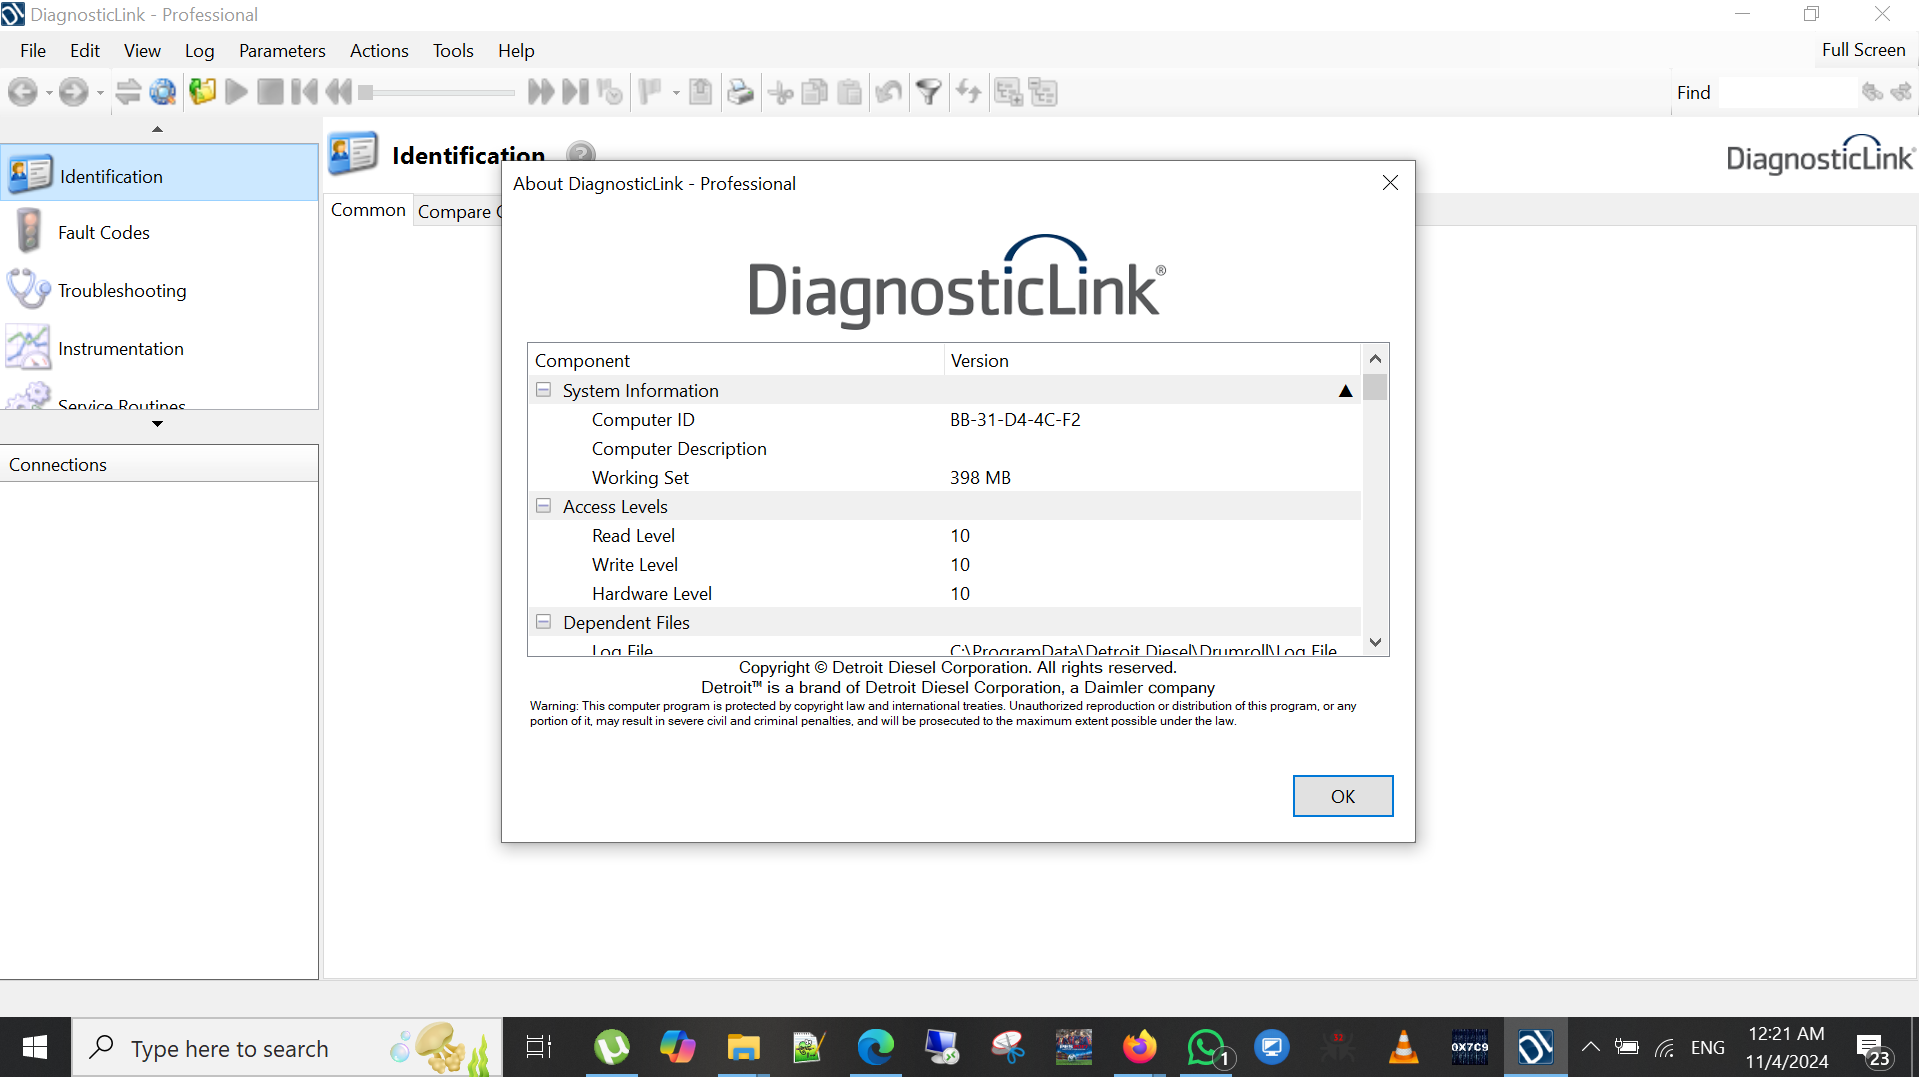Open the Parameters menu

click(282, 51)
